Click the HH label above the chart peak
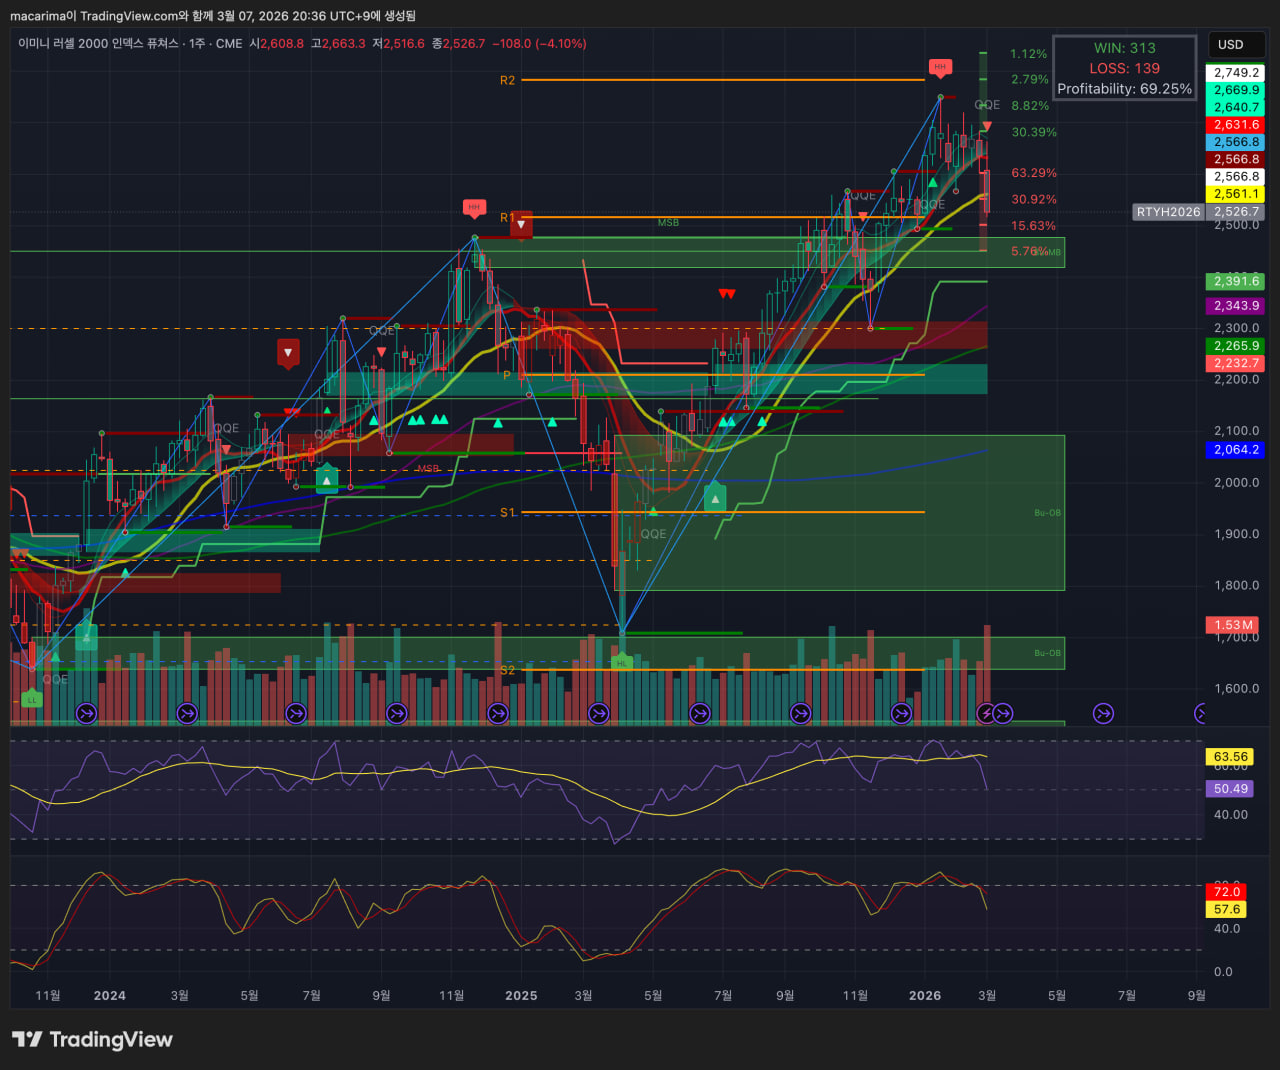1280x1070 pixels. [939, 67]
